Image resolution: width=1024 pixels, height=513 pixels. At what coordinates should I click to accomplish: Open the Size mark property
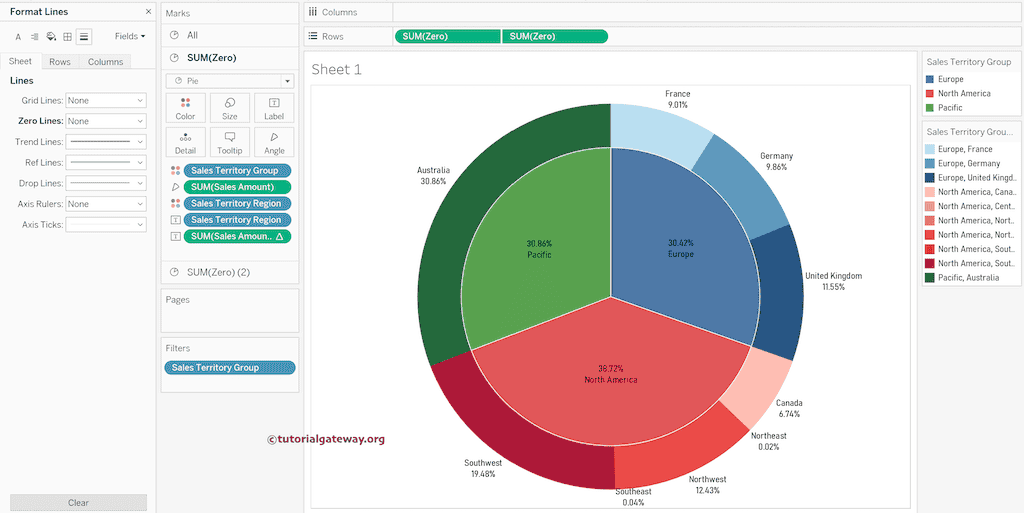pos(230,108)
